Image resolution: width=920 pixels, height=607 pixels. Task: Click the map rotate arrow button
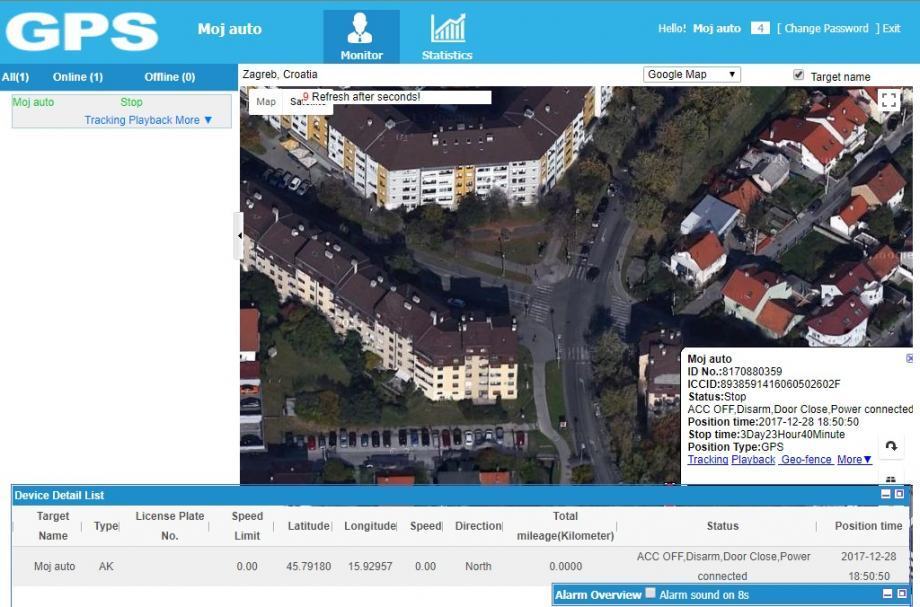pyautogui.click(x=891, y=446)
